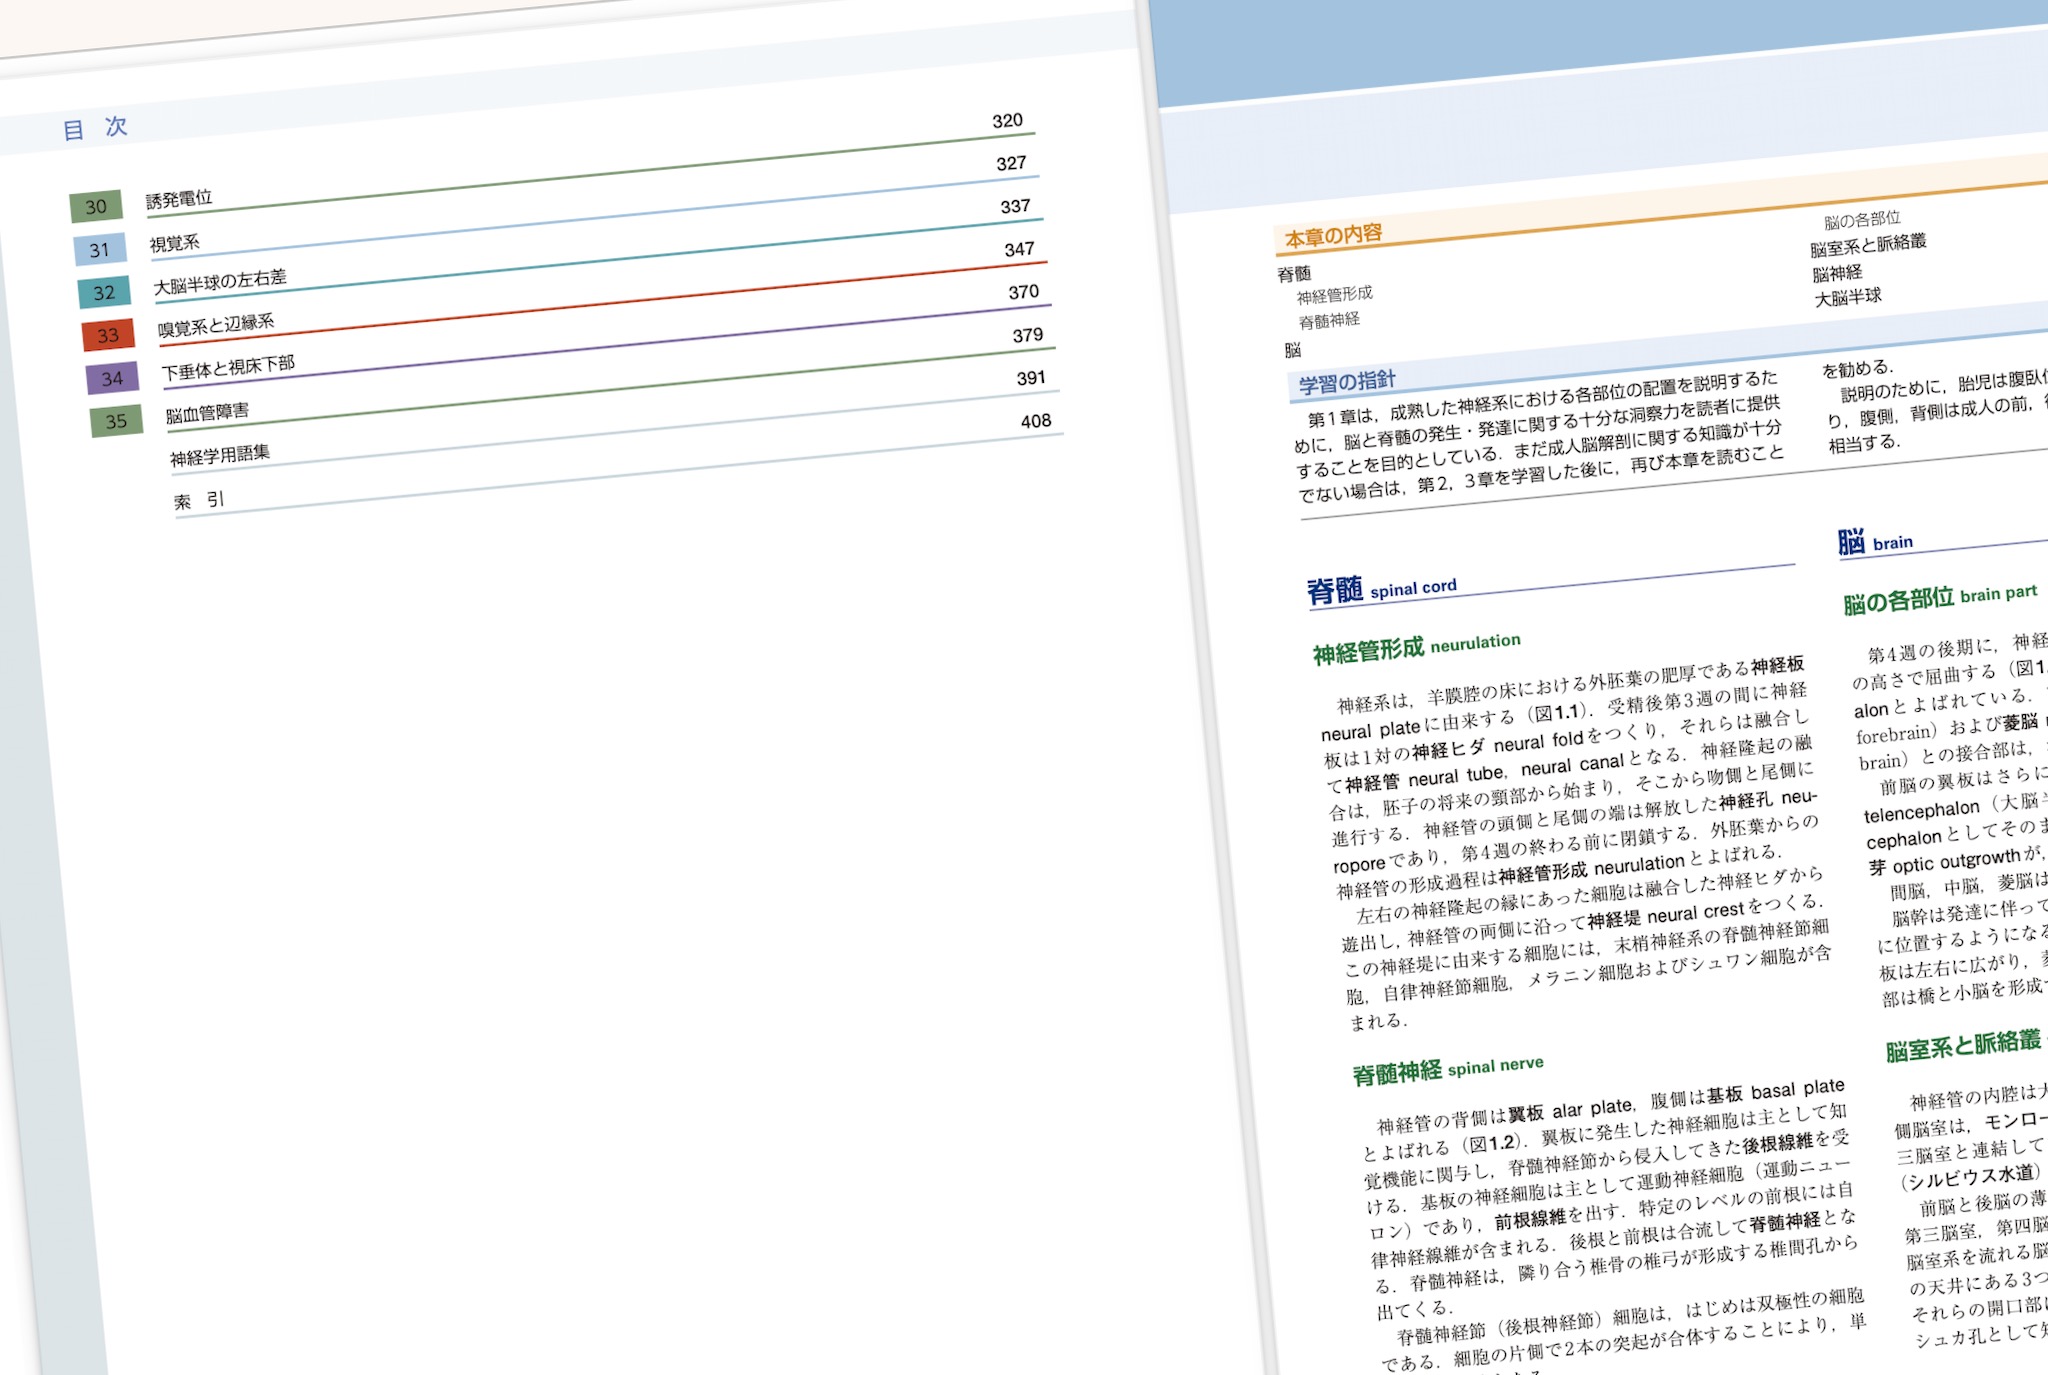Screen dimensions: 2048x1375
Task: Click the light blue chapter 31 badge
Action: tap(100, 249)
